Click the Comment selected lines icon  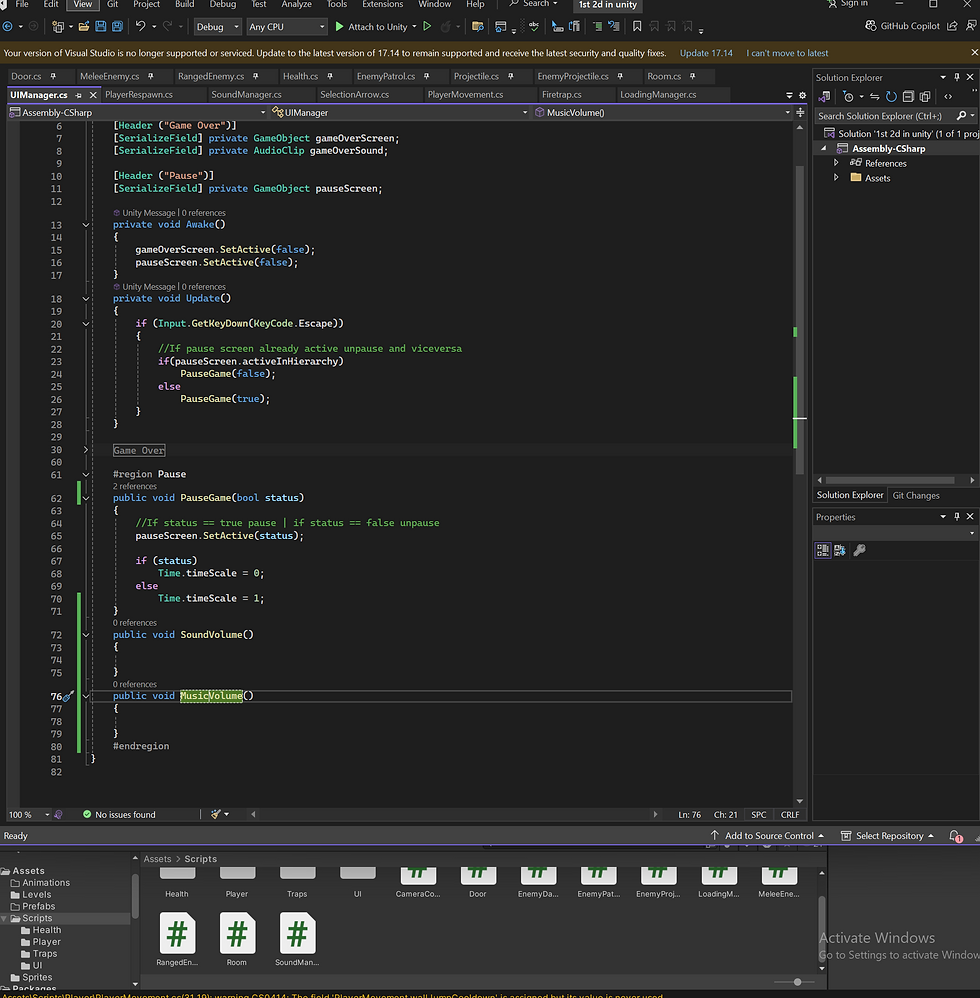click(597, 26)
